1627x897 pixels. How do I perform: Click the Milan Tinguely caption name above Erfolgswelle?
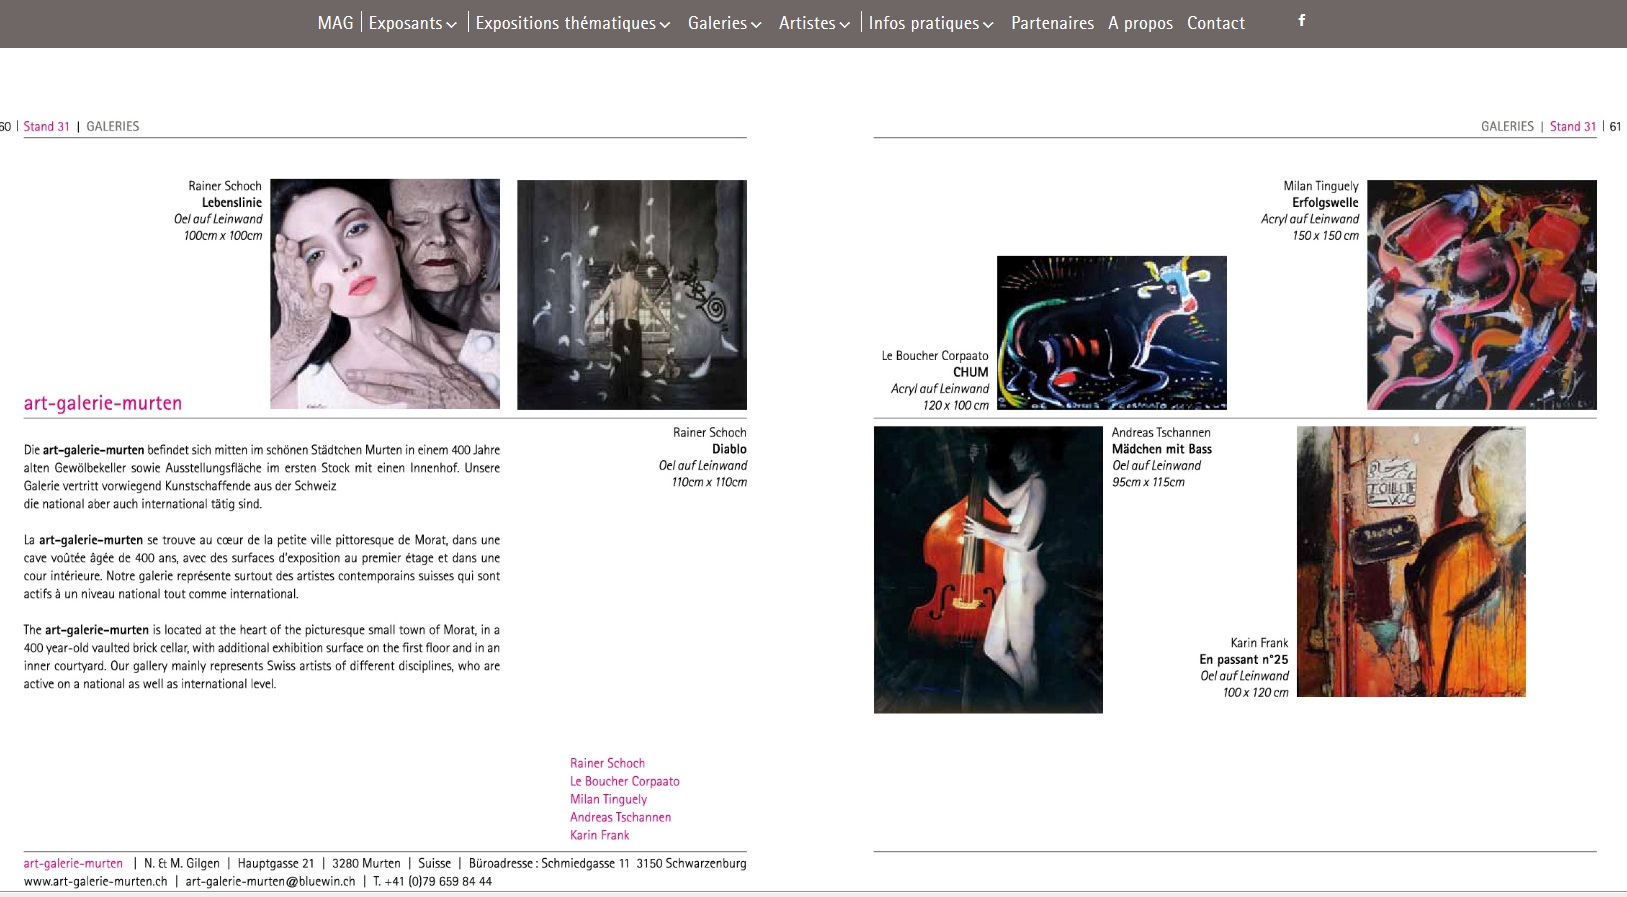pos(1321,186)
